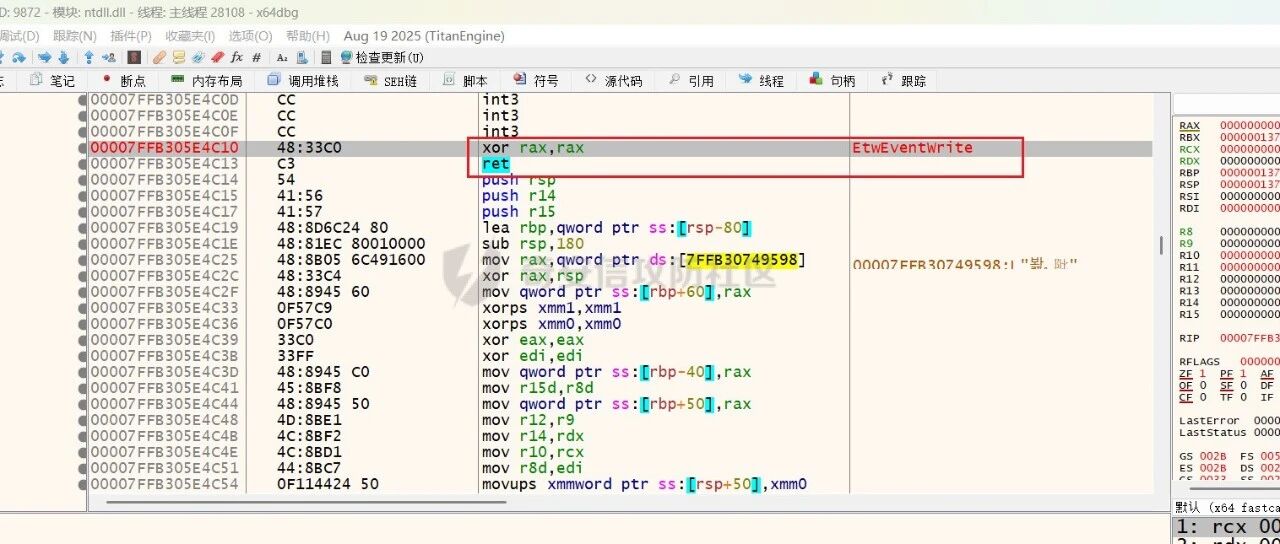Open the labels list icon
The width and height of the screenshot is (1280, 544).
click(197, 57)
